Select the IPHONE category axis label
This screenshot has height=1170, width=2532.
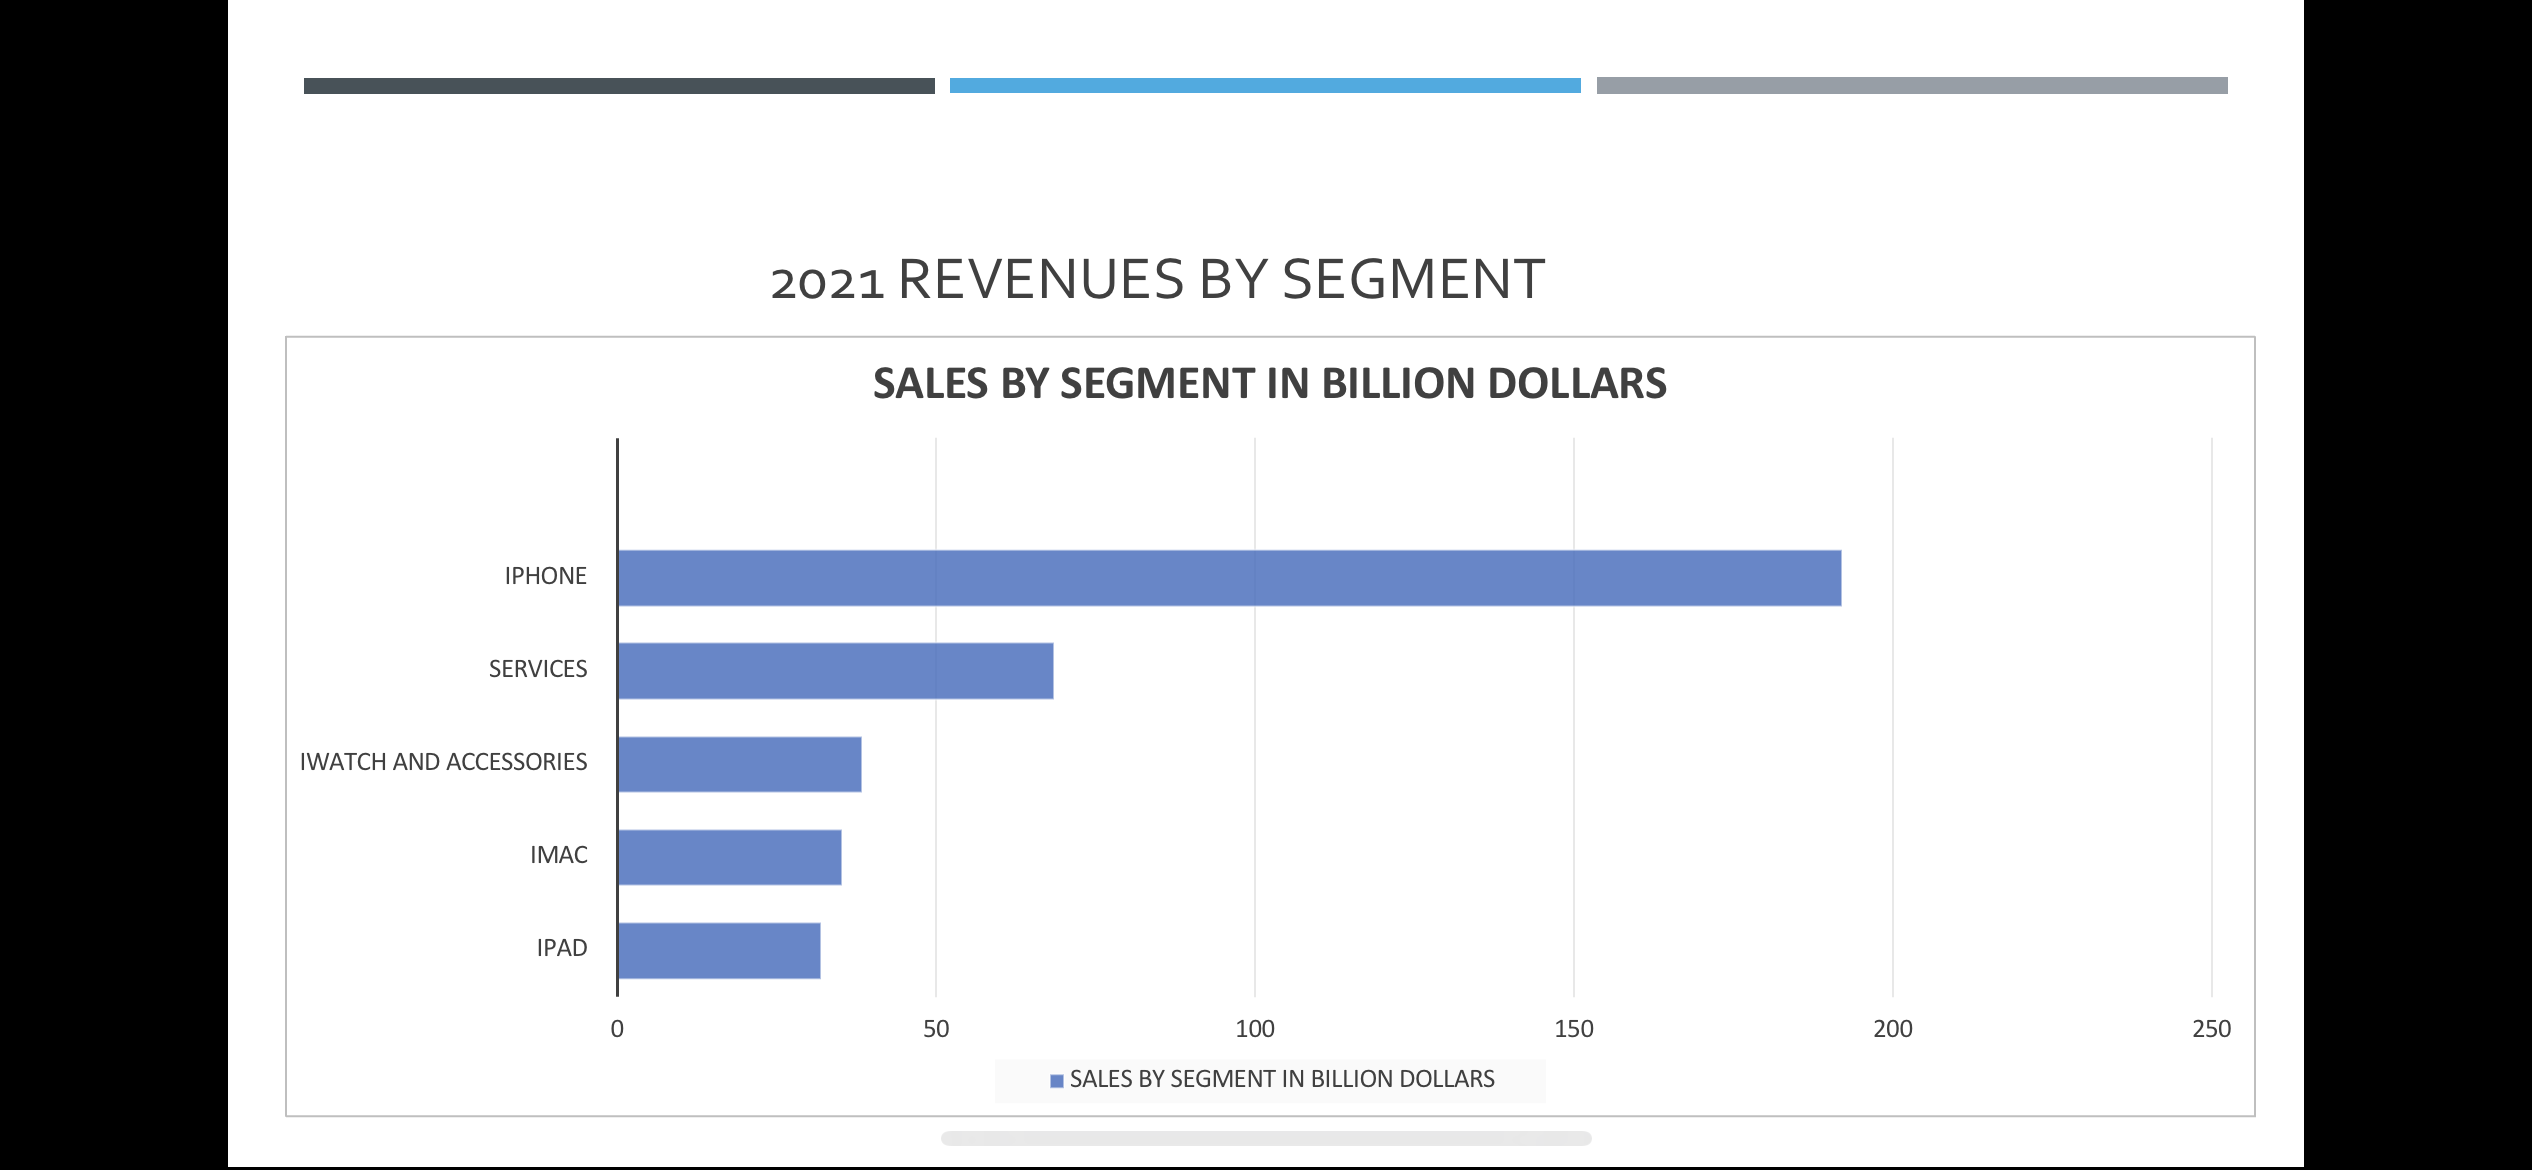pos(545,576)
